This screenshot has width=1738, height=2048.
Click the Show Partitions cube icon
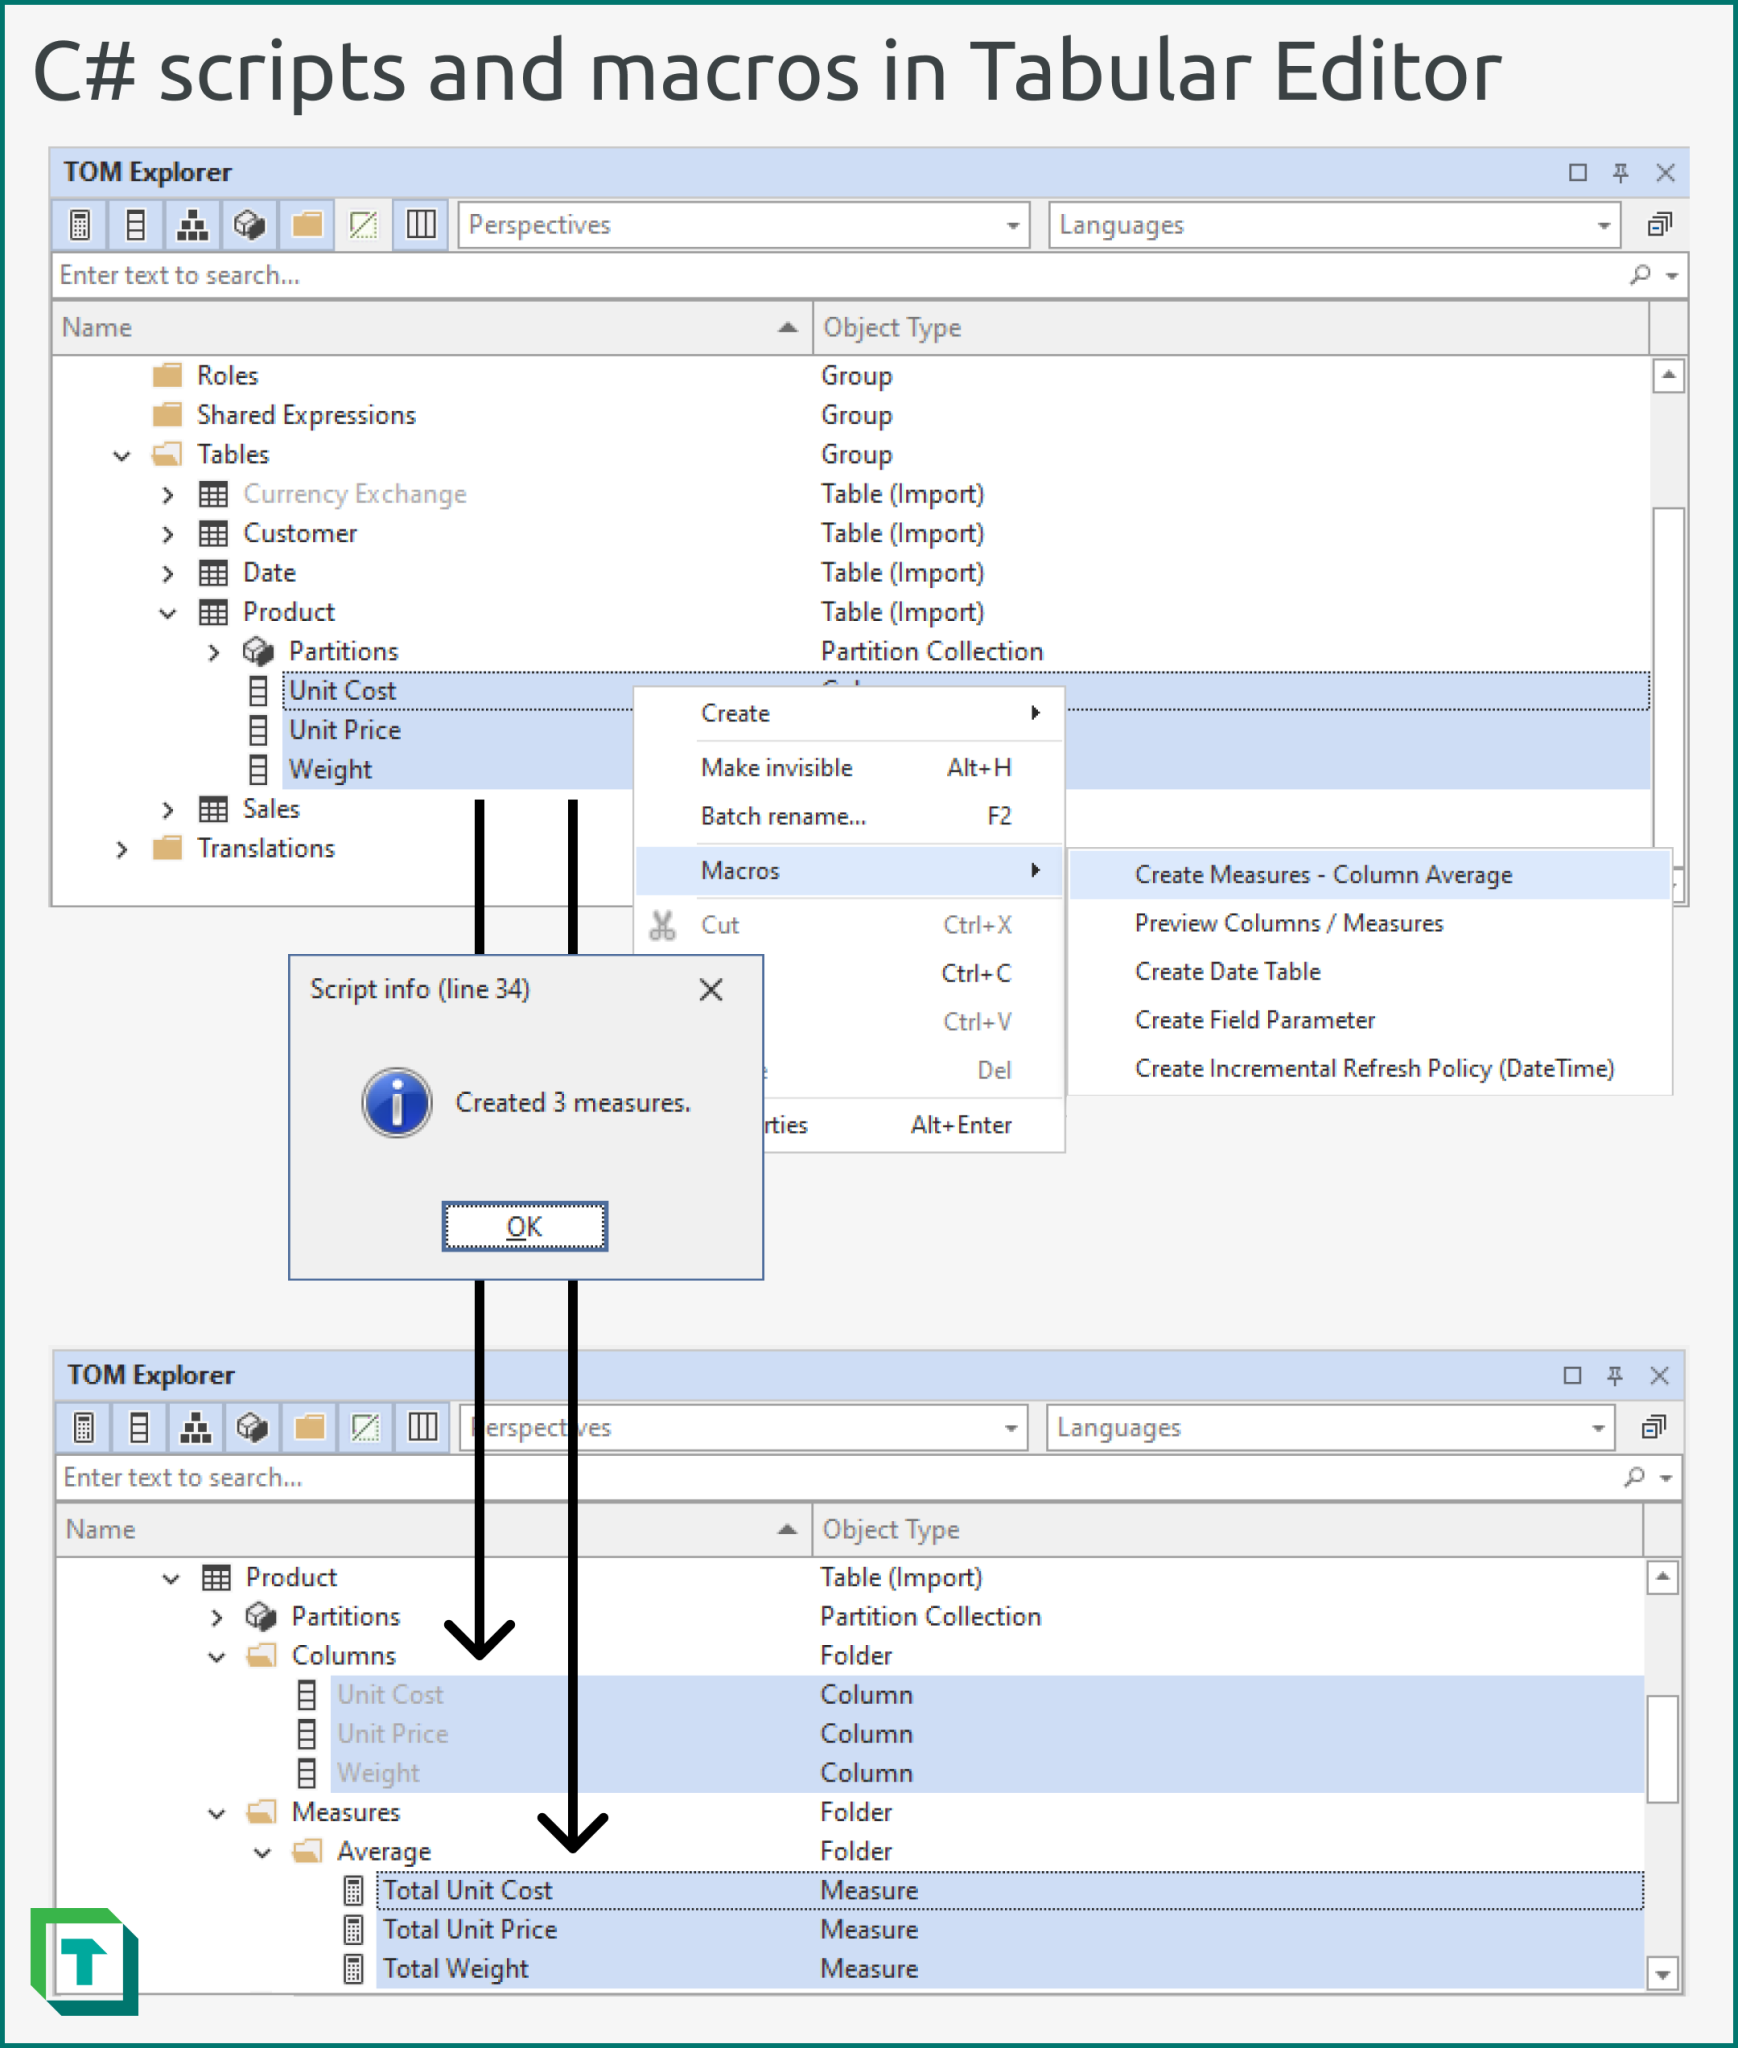tap(249, 224)
